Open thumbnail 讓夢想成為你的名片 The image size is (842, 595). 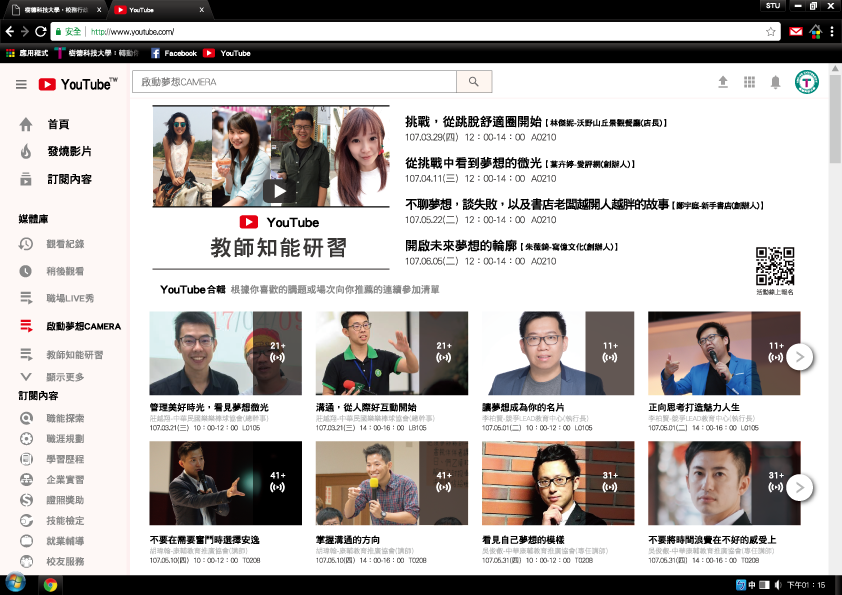pyautogui.click(x=558, y=353)
